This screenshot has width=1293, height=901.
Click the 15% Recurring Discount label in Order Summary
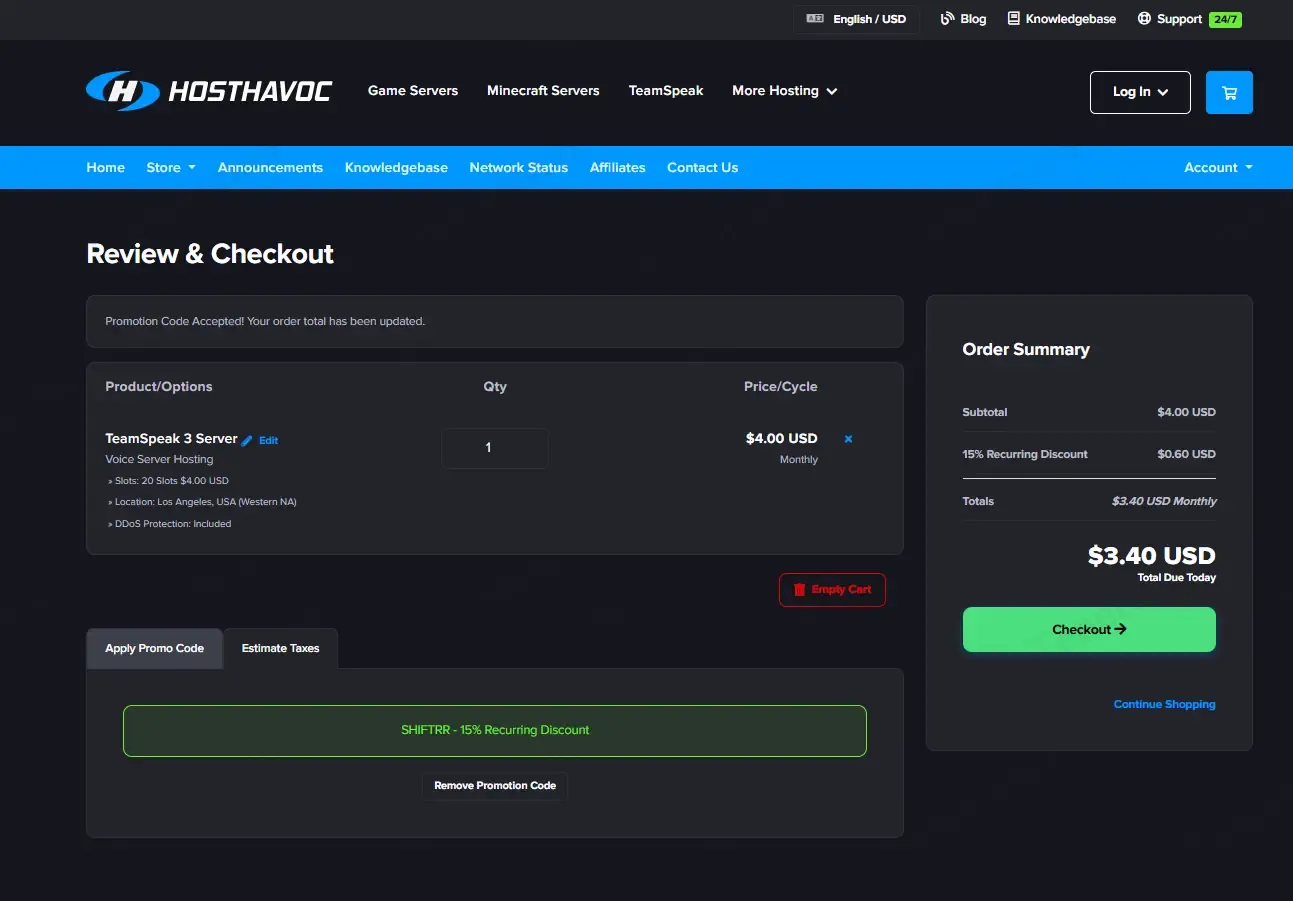click(1025, 454)
